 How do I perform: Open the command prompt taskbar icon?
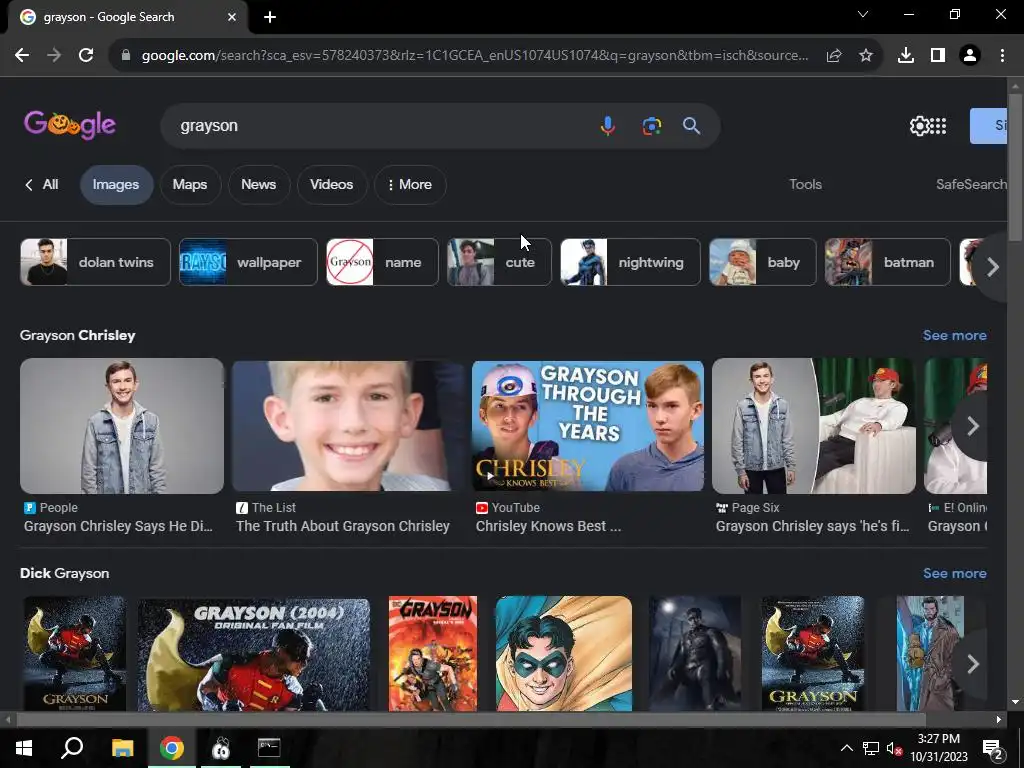point(269,748)
